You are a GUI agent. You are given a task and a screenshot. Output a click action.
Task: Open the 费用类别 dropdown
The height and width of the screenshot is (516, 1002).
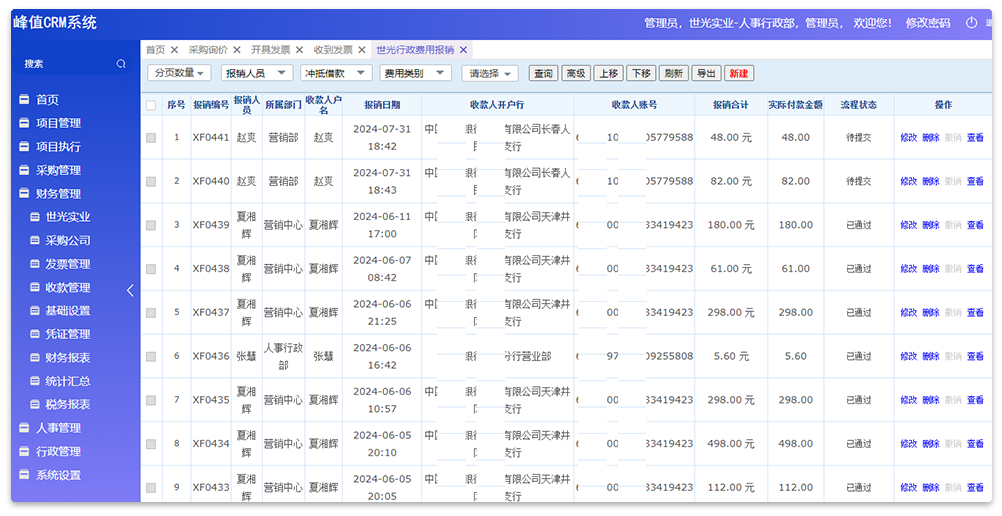click(413, 73)
